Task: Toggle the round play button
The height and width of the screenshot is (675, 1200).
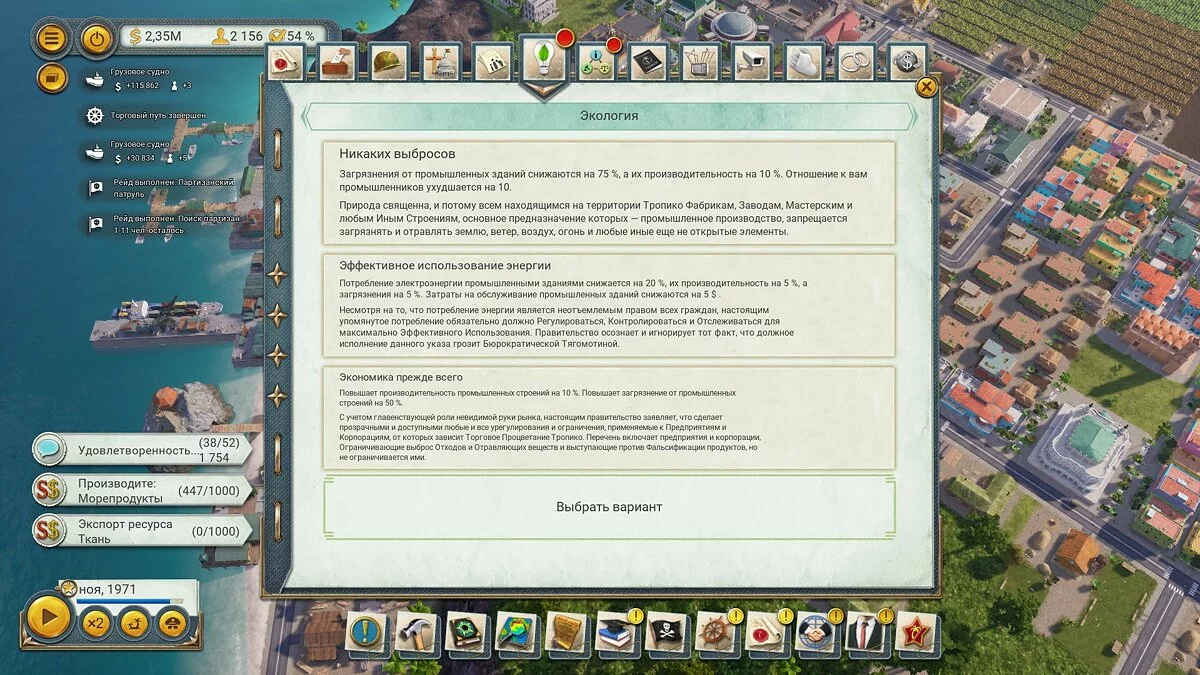Action: tap(48, 617)
